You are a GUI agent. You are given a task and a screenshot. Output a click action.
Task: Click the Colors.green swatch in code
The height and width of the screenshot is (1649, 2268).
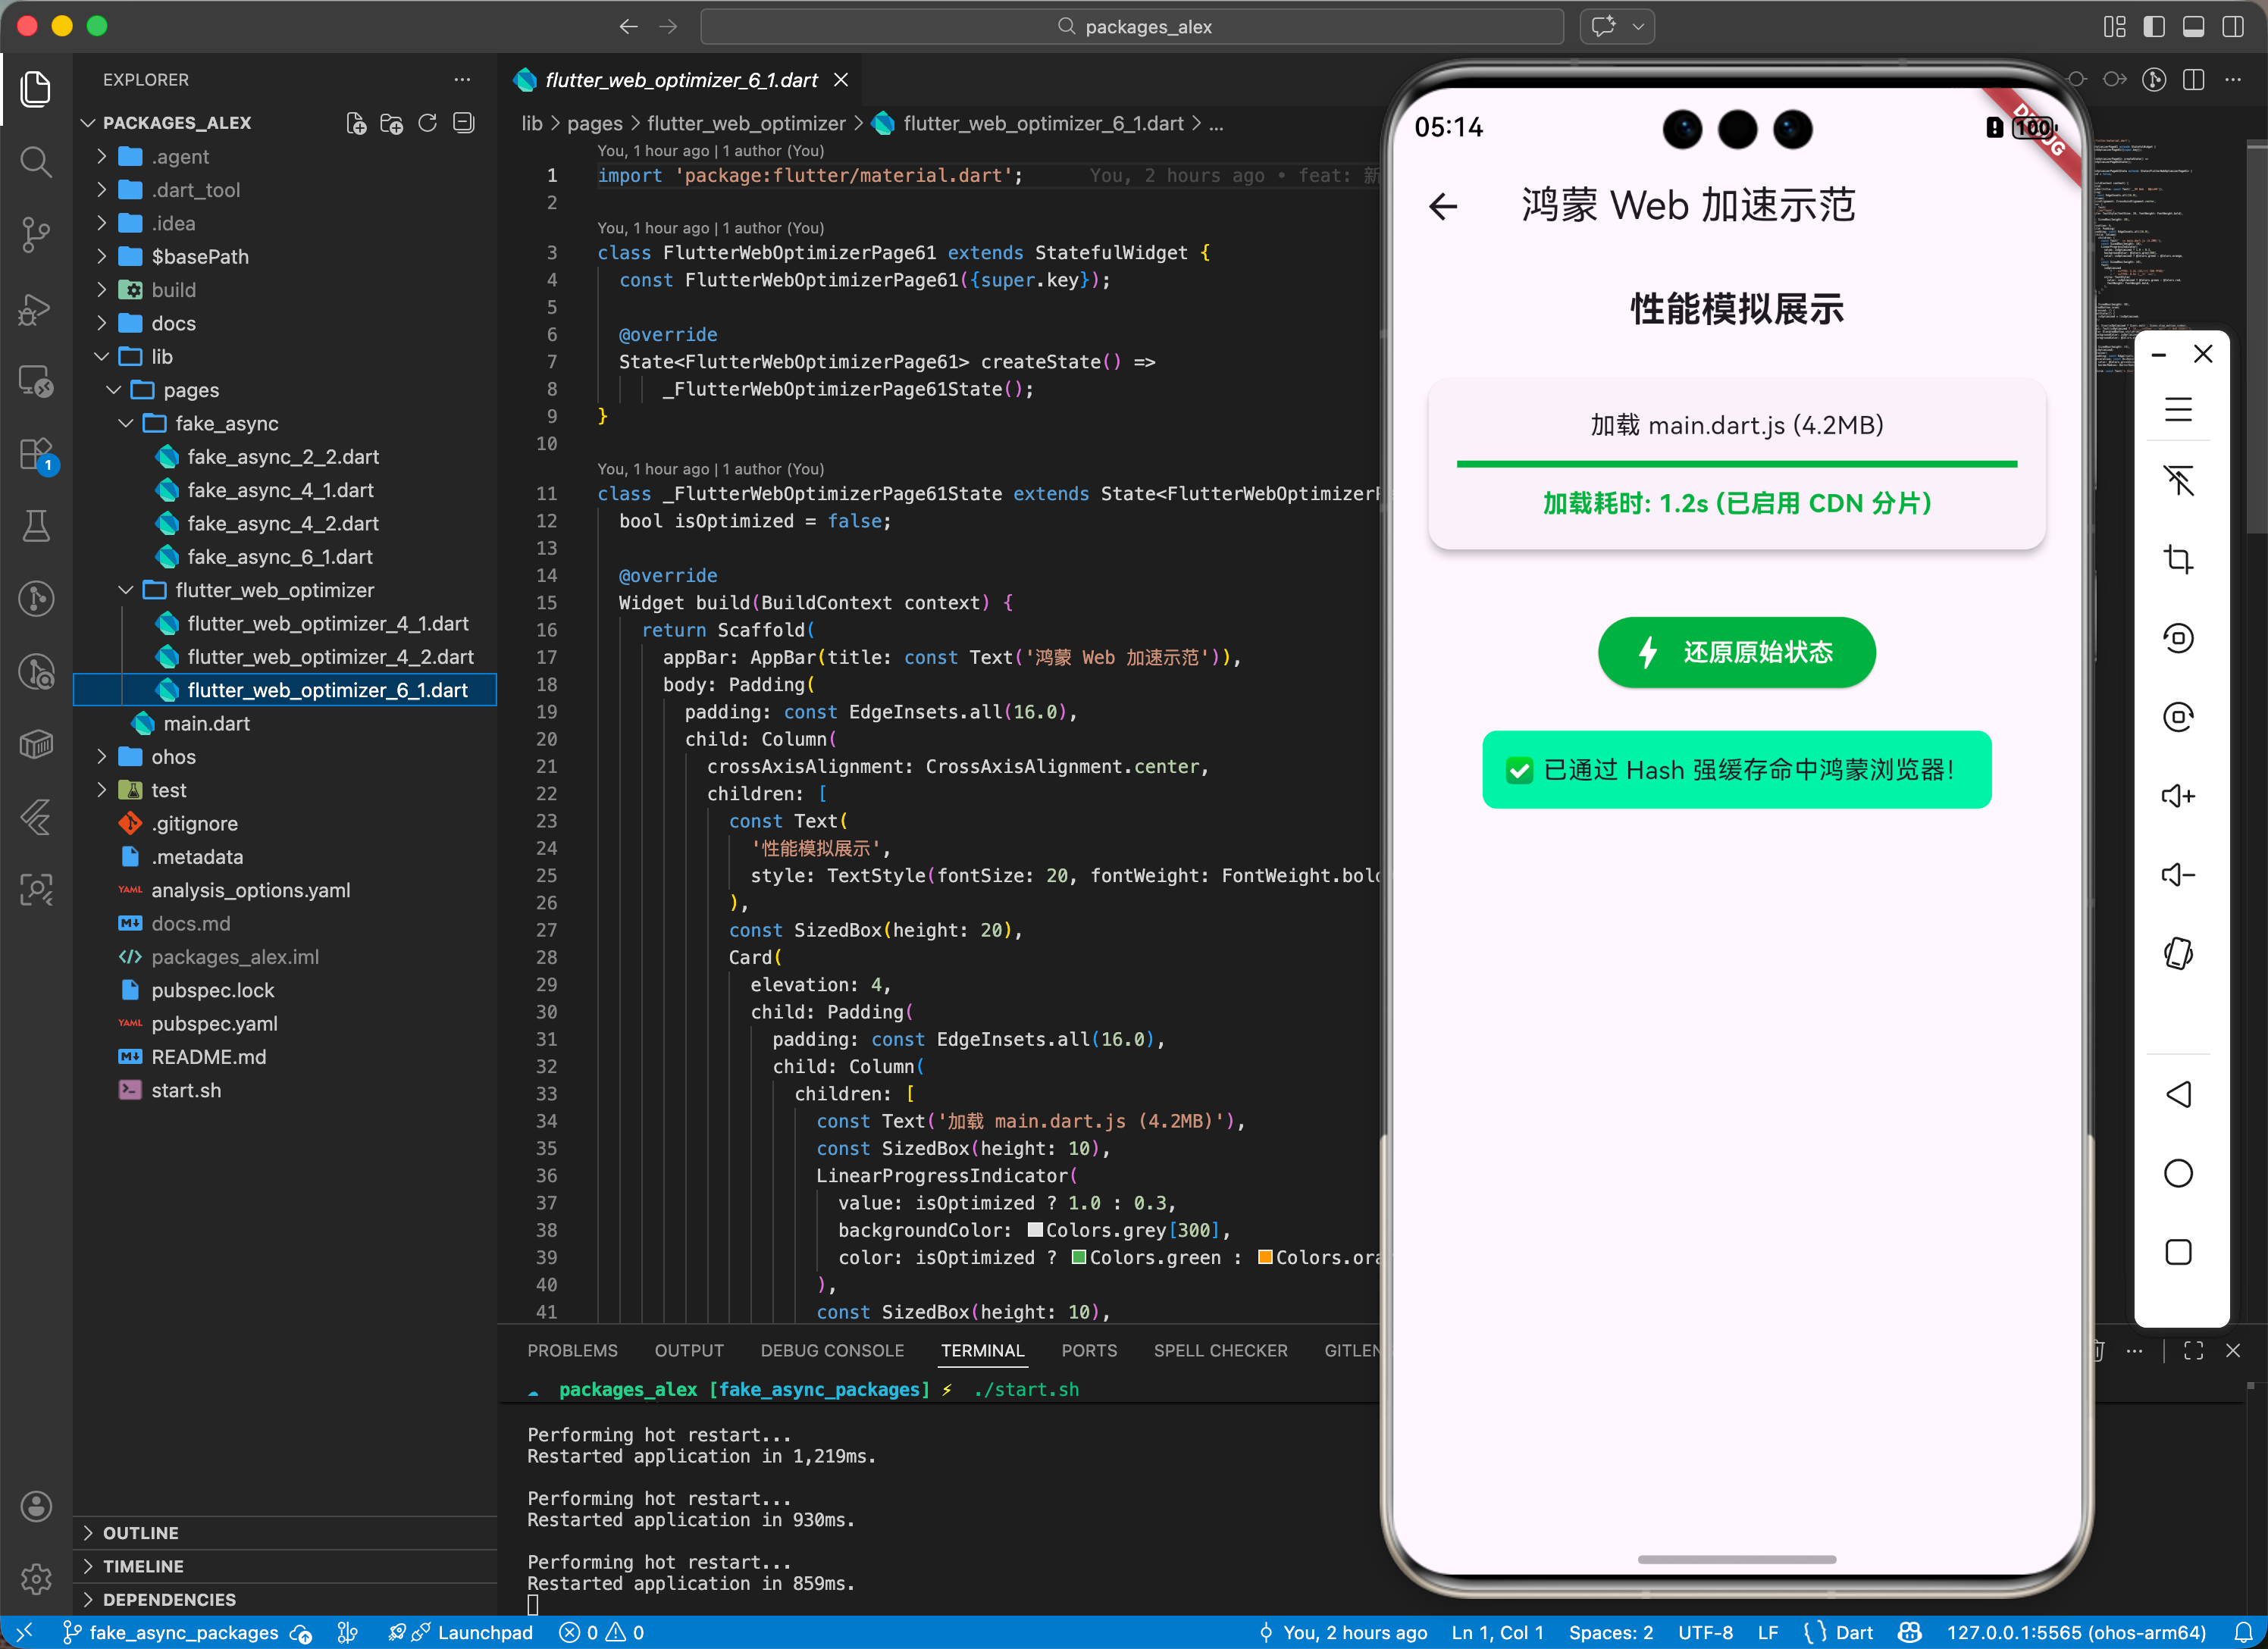click(x=1079, y=1257)
